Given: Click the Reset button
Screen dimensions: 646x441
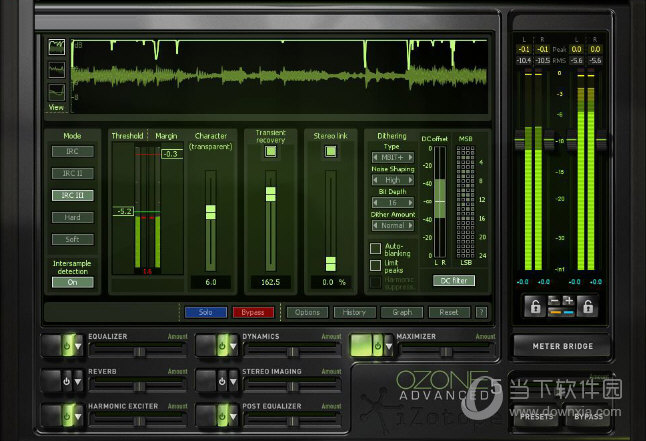Looking at the screenshot, I should coord(449,312).
